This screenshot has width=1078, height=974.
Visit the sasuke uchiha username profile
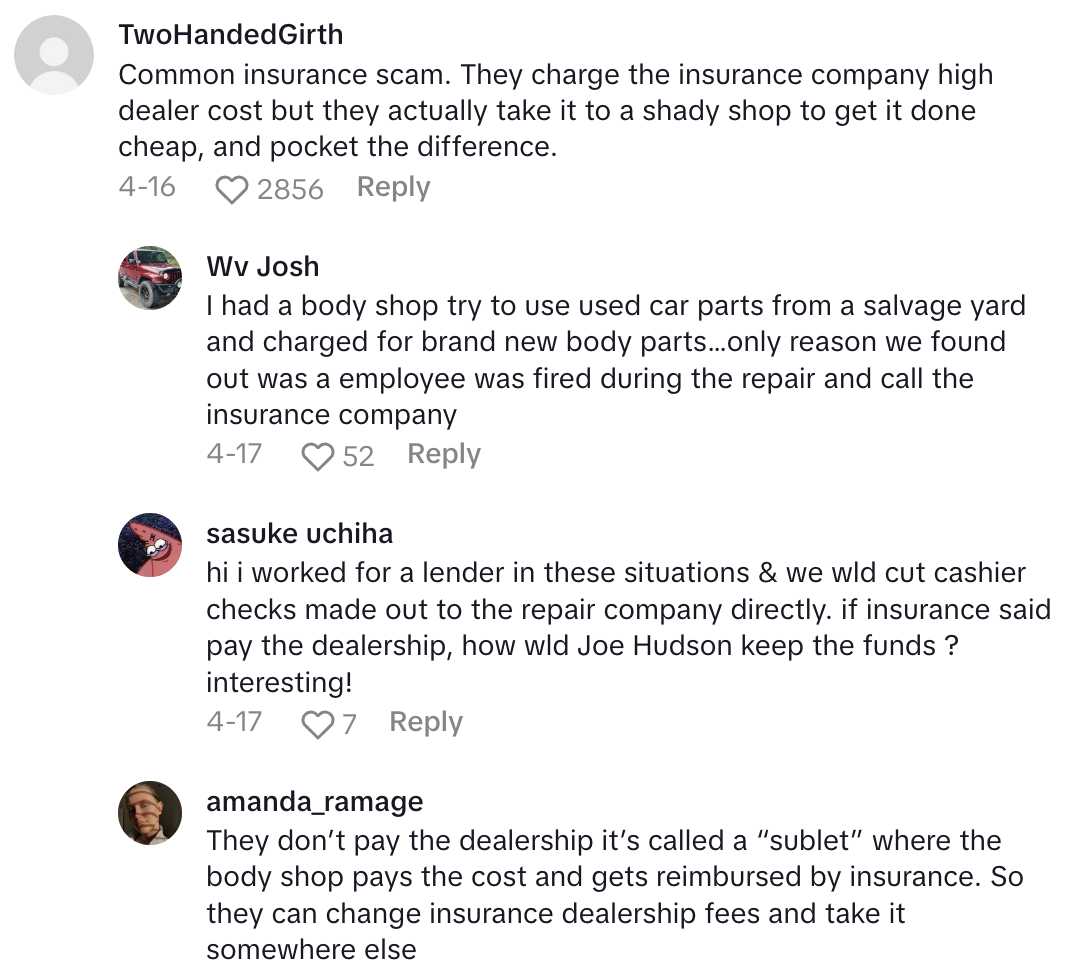coord(299,534)
